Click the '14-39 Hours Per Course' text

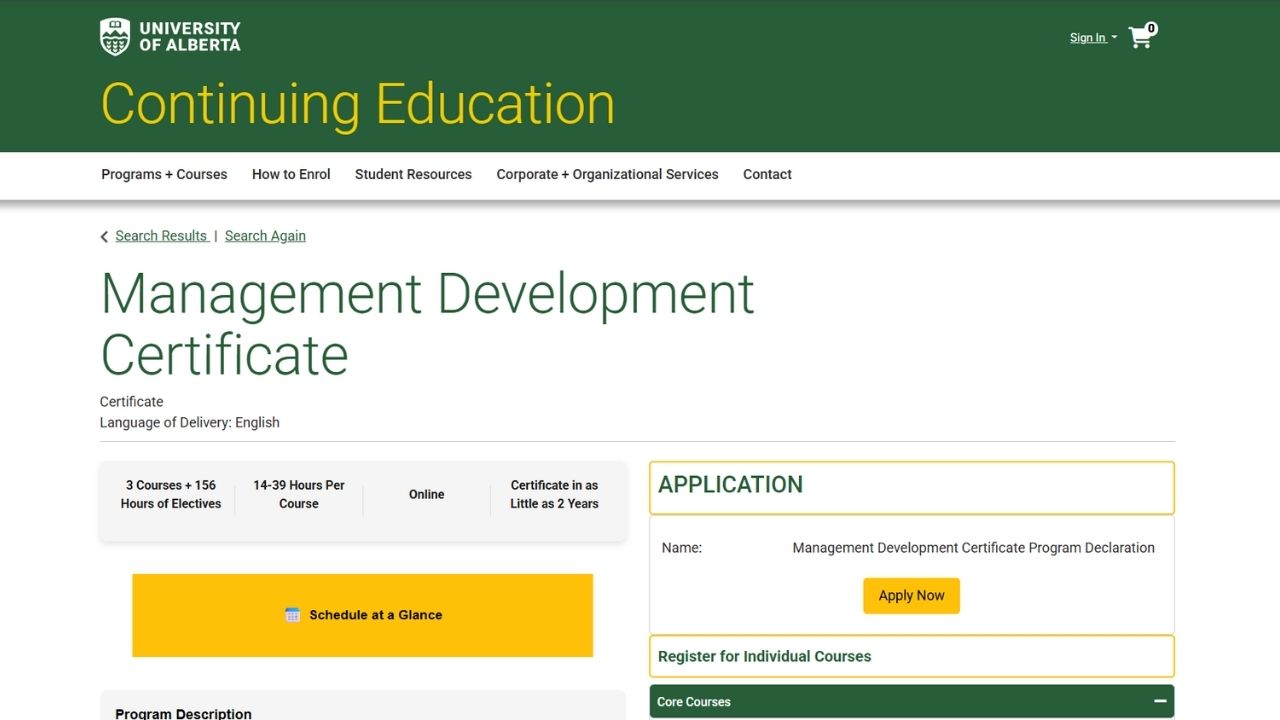pyautogui.click(x=298, y=494)
